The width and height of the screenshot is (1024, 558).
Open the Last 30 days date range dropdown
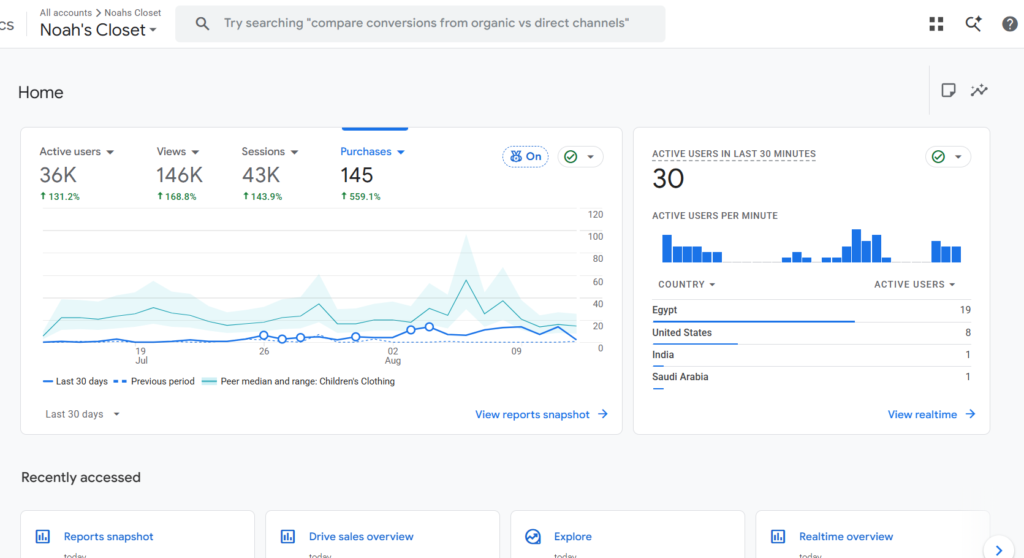pyautogui.click(x=82, y=414)
